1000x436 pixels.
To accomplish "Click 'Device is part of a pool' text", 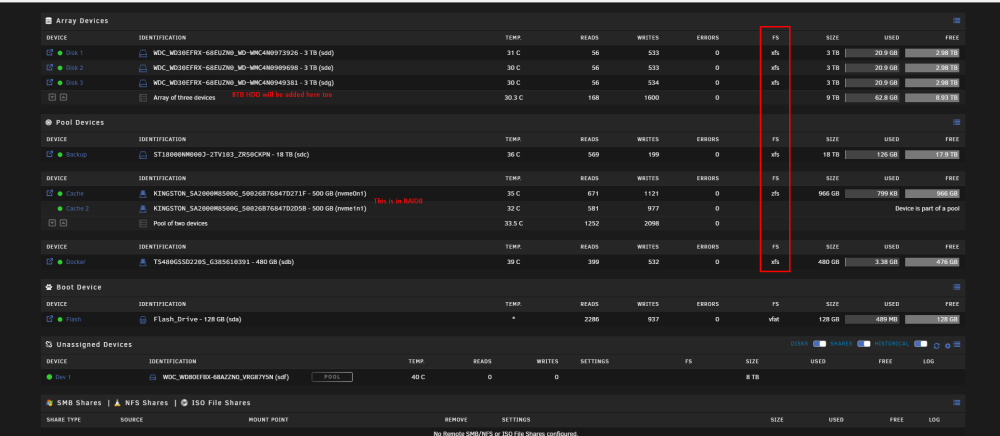I will (x=927, y=208).
